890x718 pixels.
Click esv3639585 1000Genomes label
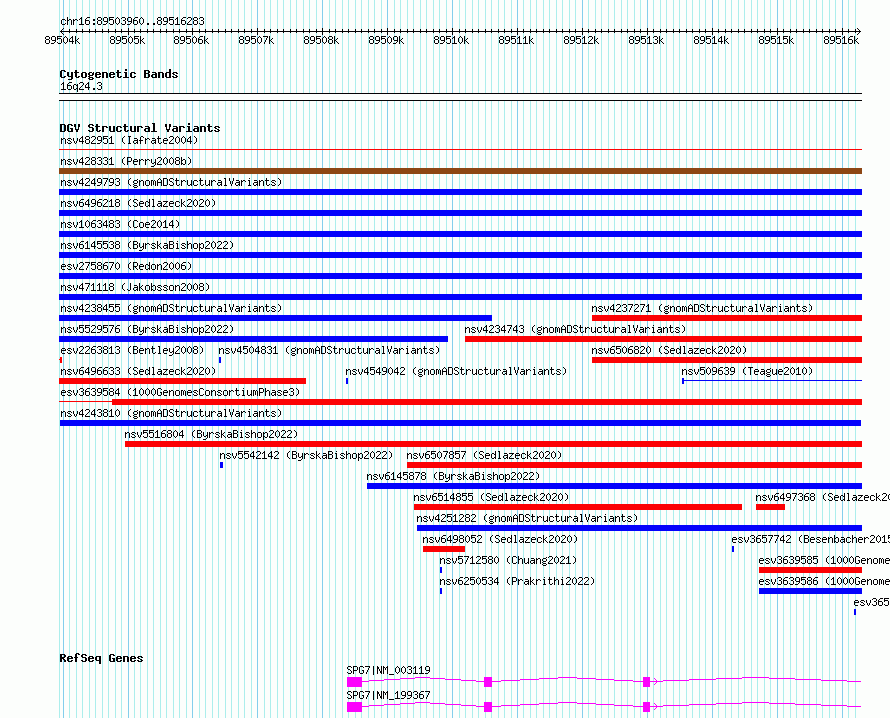tap(824, 560)
